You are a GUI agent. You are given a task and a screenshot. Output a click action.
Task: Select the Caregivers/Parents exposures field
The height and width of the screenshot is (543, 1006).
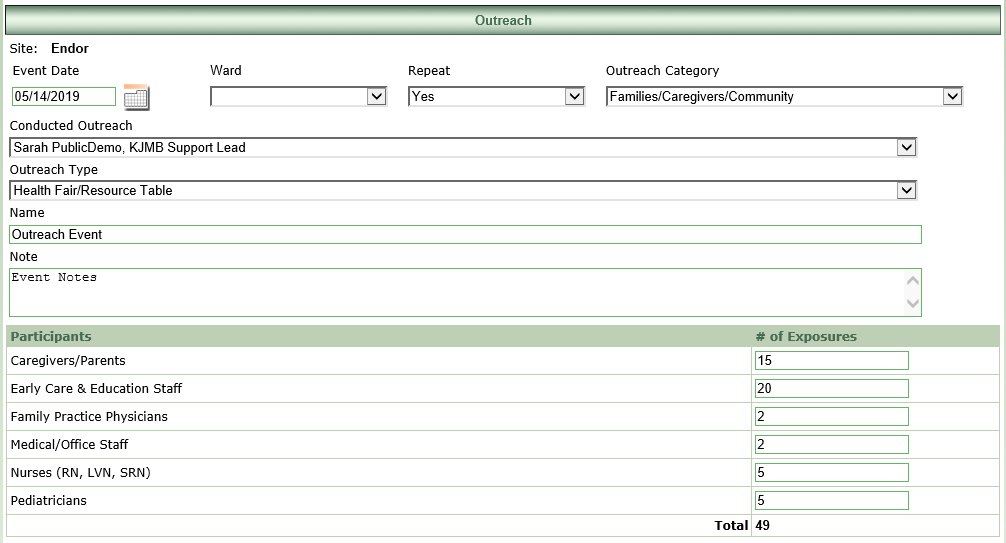coord(831,361)
